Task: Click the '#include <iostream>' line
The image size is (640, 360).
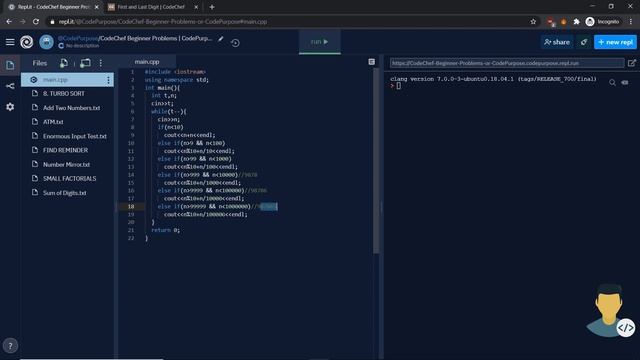Action: [x=176, y=72]
